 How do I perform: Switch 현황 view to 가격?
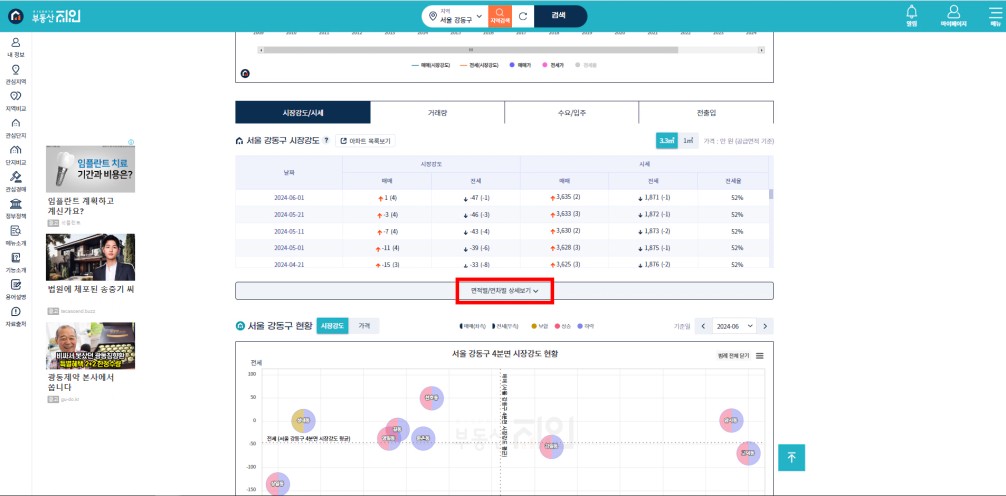coord(364,326)
